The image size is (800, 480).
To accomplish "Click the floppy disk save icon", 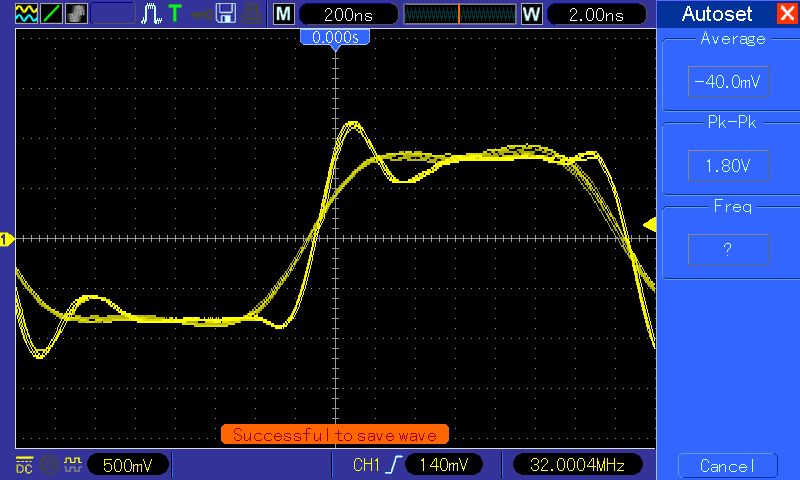I will [226, 13].
